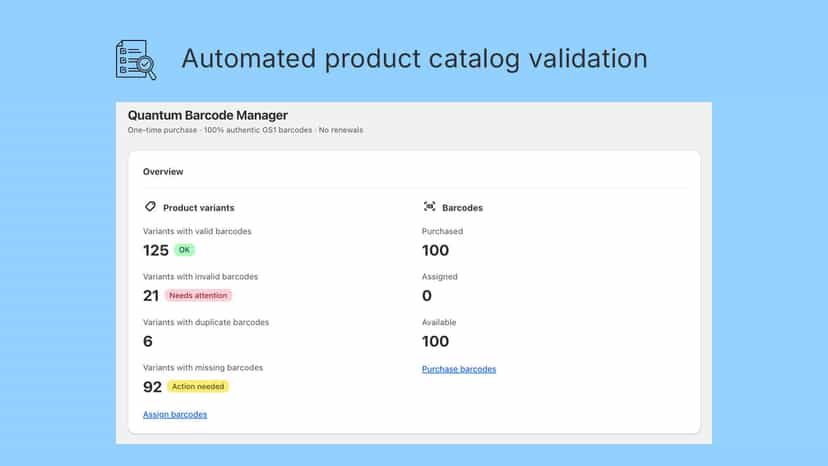828x466 pixels.
Task: Click the missing barcodes count 92
Action: point(152,387)
